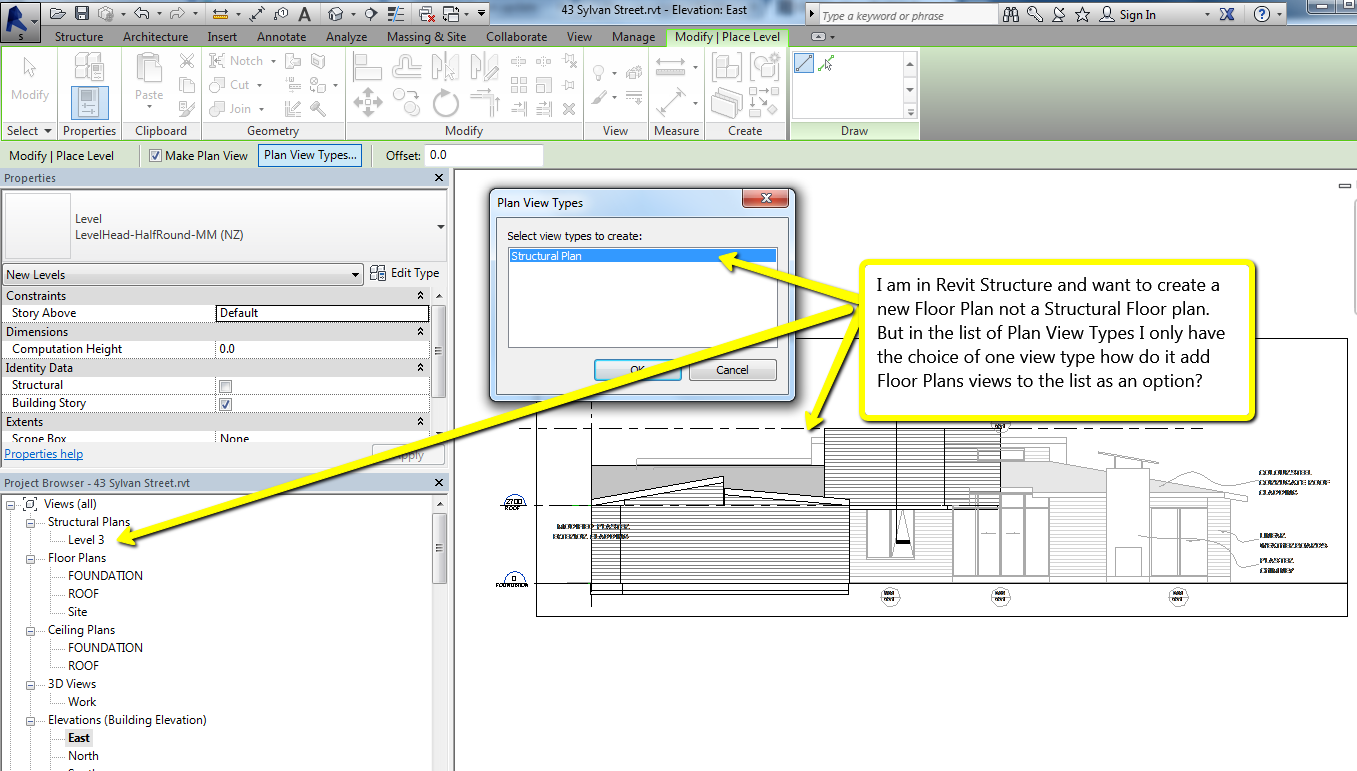Viewport: 1357px width, 771px height.
Task: Switch to the Structure ribbon tab
Action: tap(79, 37)
